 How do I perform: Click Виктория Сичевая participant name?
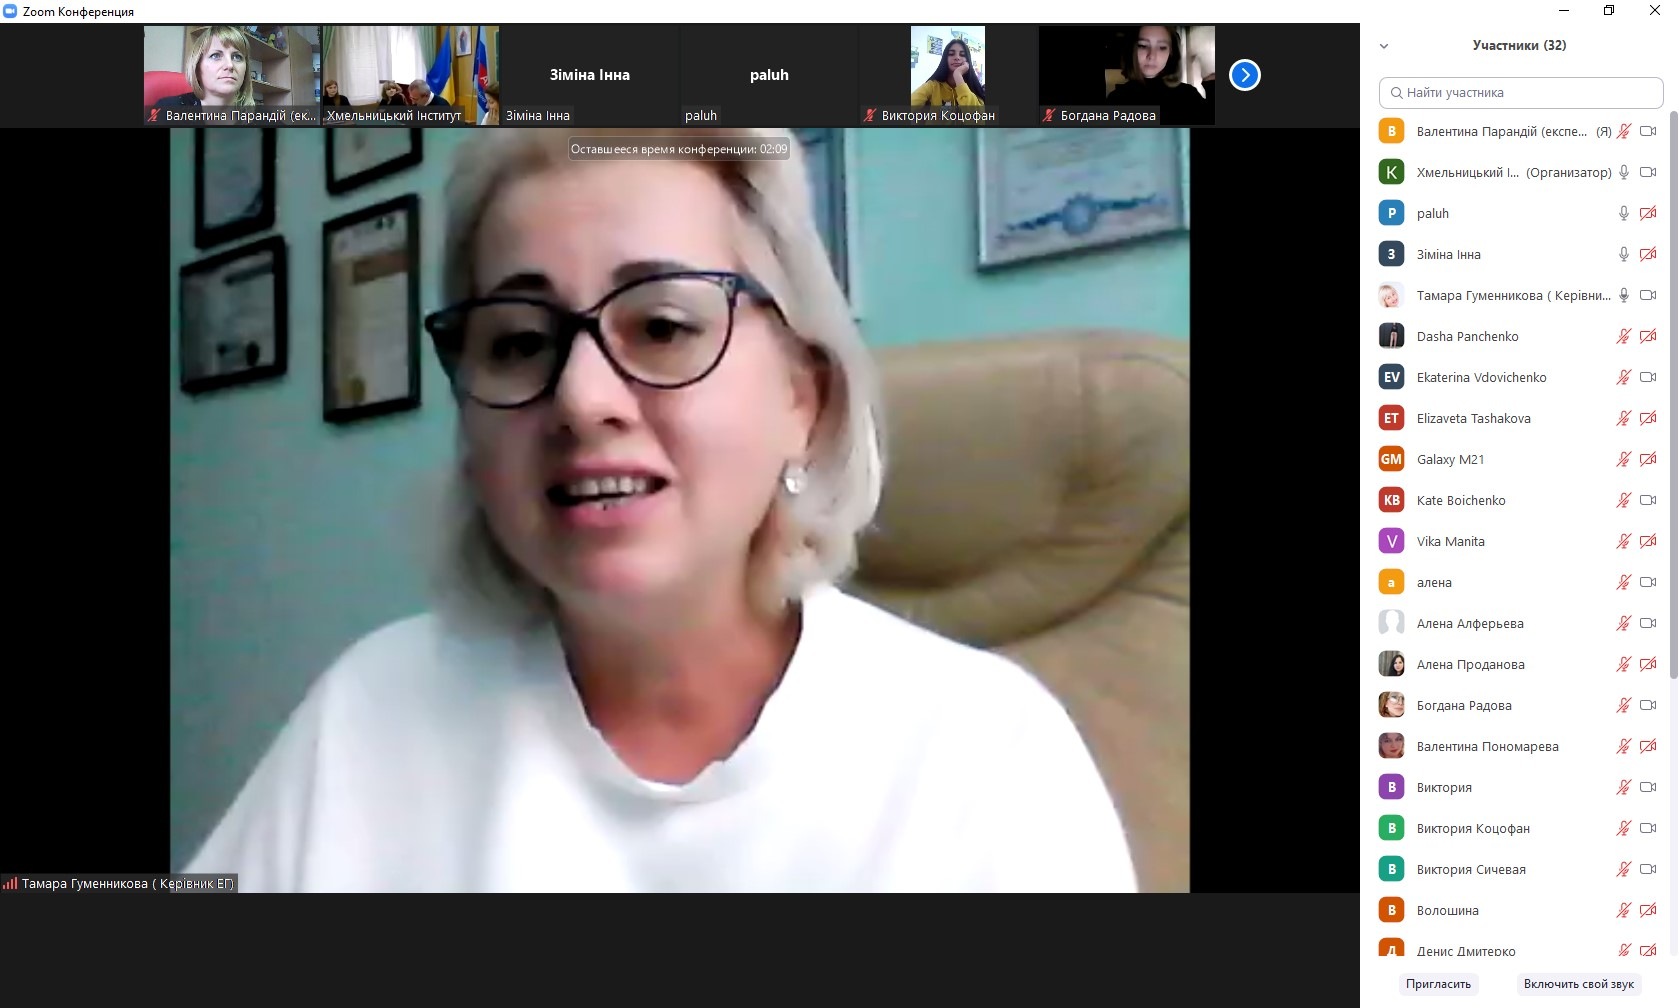(x=1471, y=869)
